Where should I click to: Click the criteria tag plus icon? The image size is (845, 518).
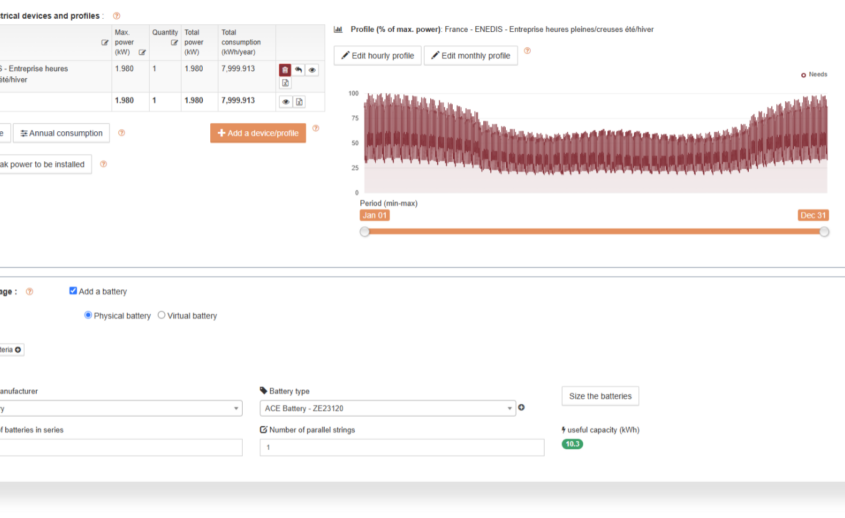pos(18,350)
